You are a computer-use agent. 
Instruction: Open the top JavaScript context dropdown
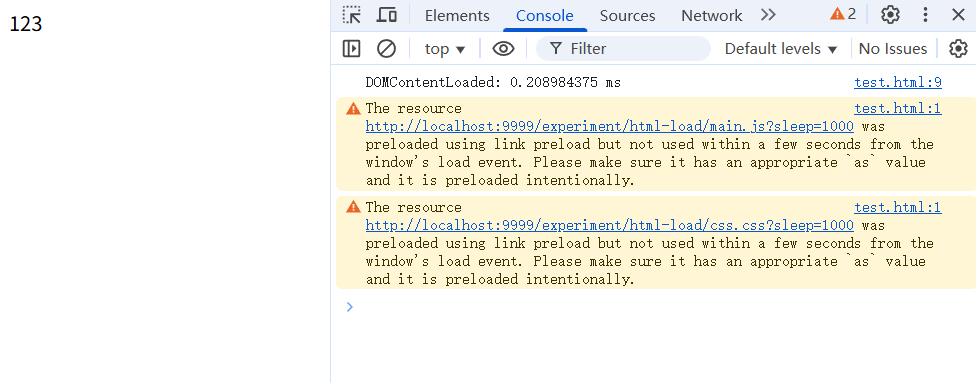[445, 49]
